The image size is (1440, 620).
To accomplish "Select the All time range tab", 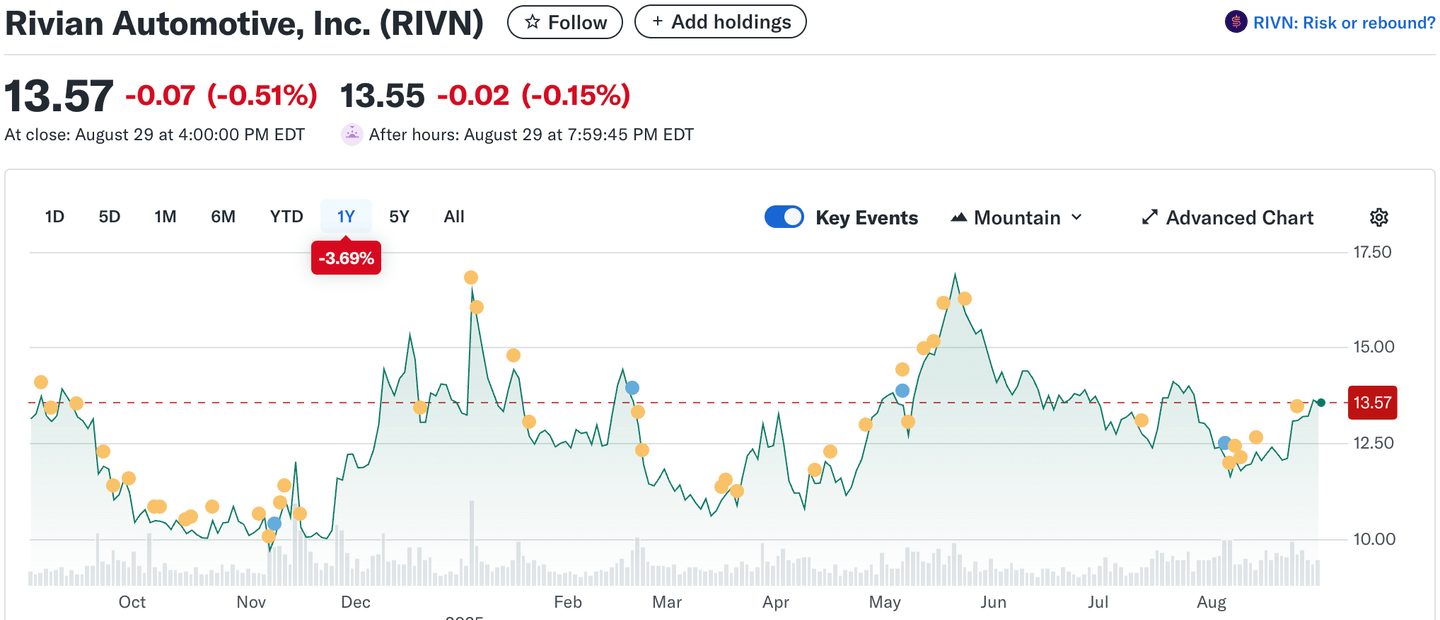I will (x=454, y=217).
